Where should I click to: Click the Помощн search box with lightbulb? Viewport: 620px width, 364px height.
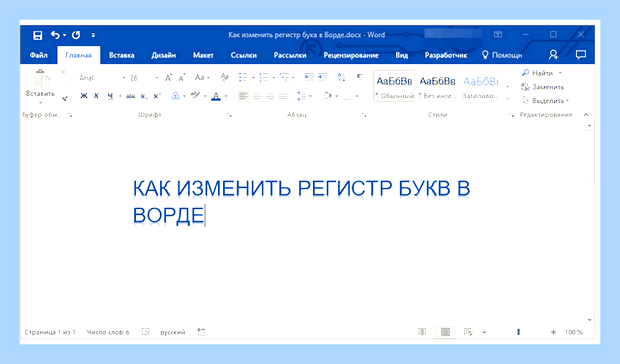pyautogui.click(x=502, y=55)
